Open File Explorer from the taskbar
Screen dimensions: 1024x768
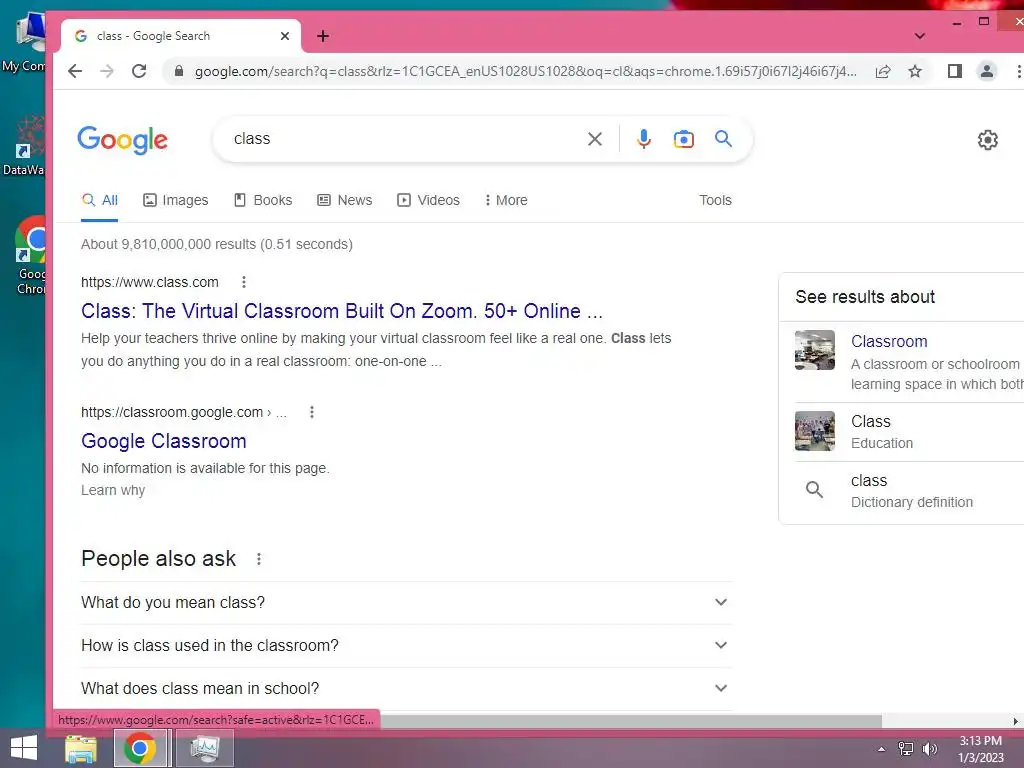(81, 748)
